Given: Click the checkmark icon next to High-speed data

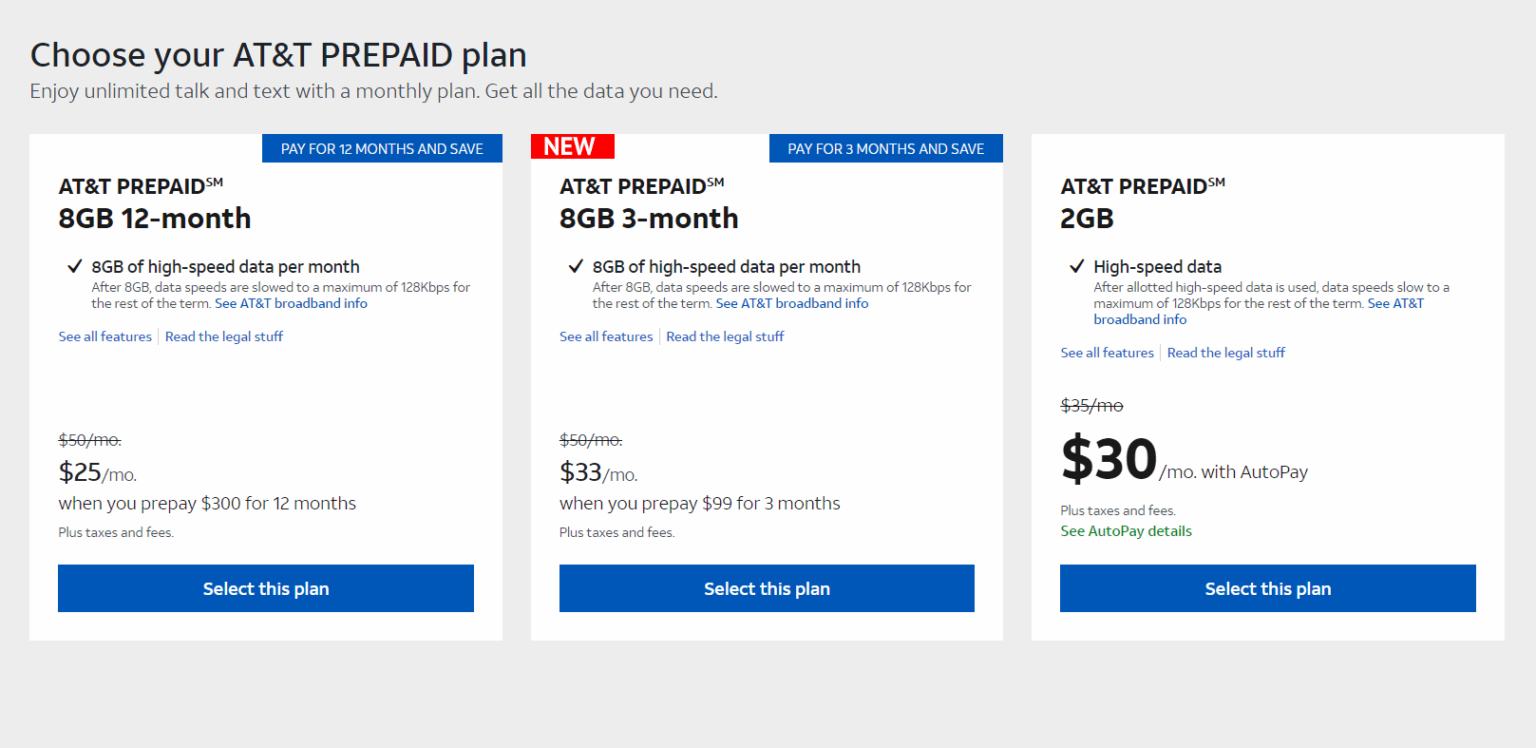Looking at the screenshot, I should (1076, 266).
